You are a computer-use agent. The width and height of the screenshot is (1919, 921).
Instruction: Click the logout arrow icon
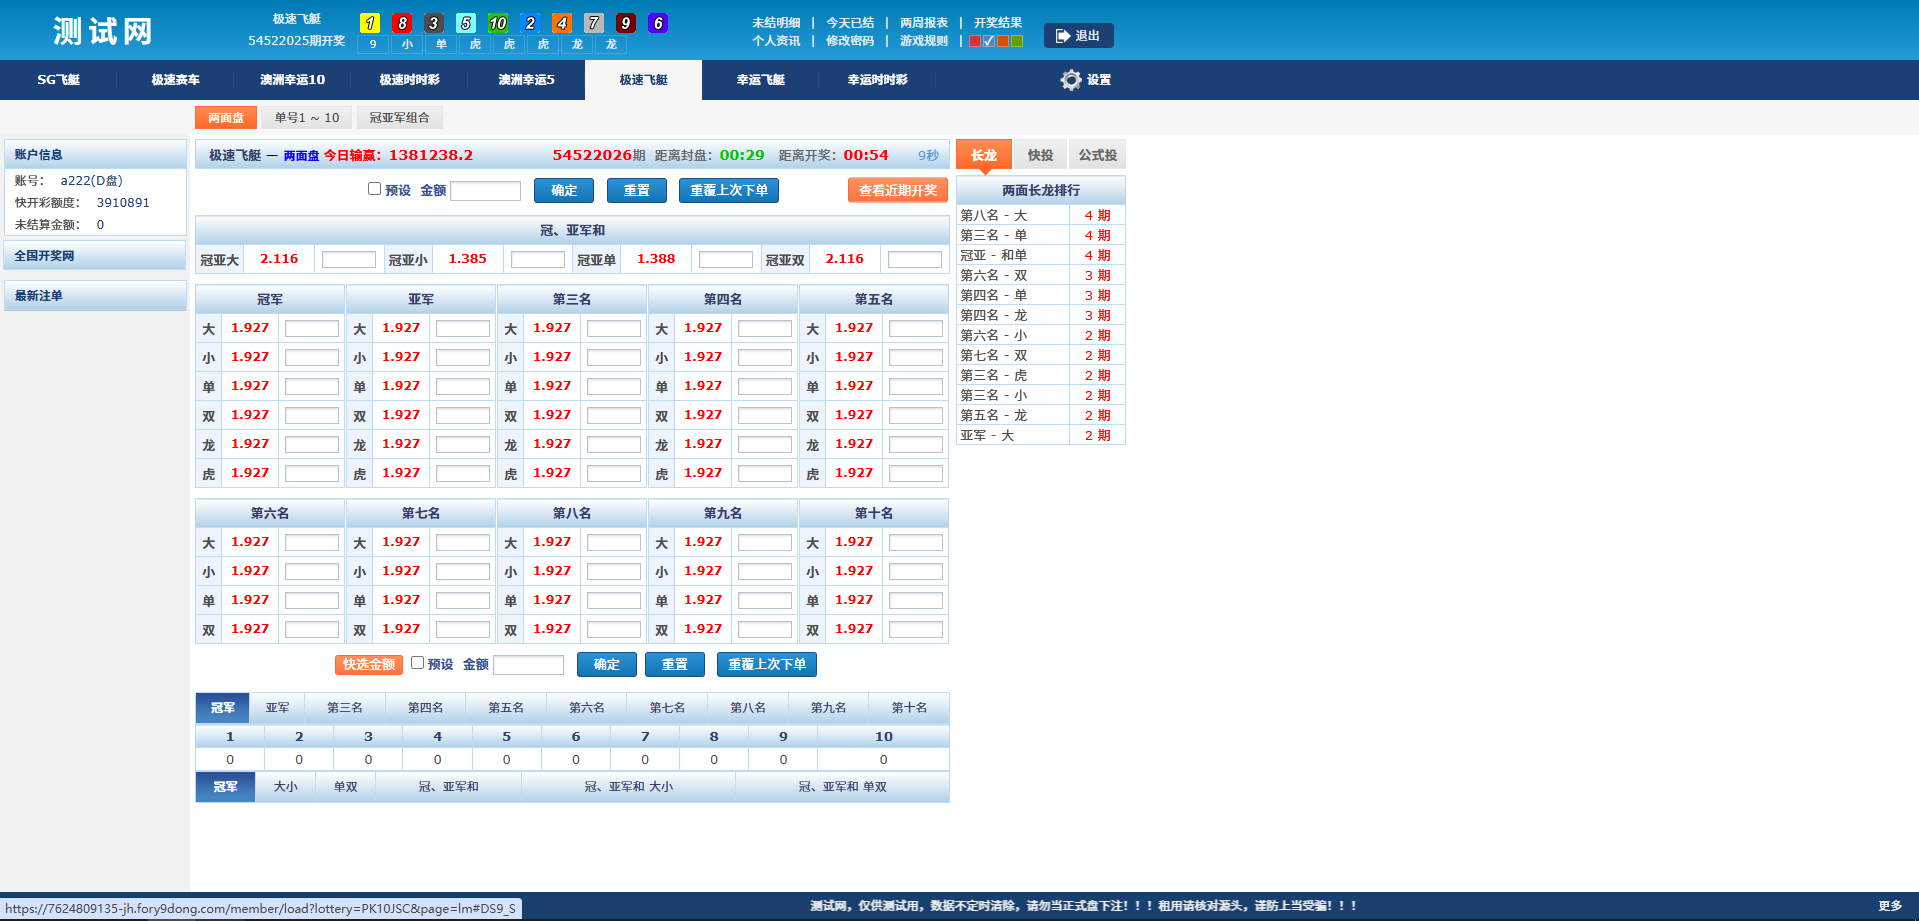tap(1062, 36)
